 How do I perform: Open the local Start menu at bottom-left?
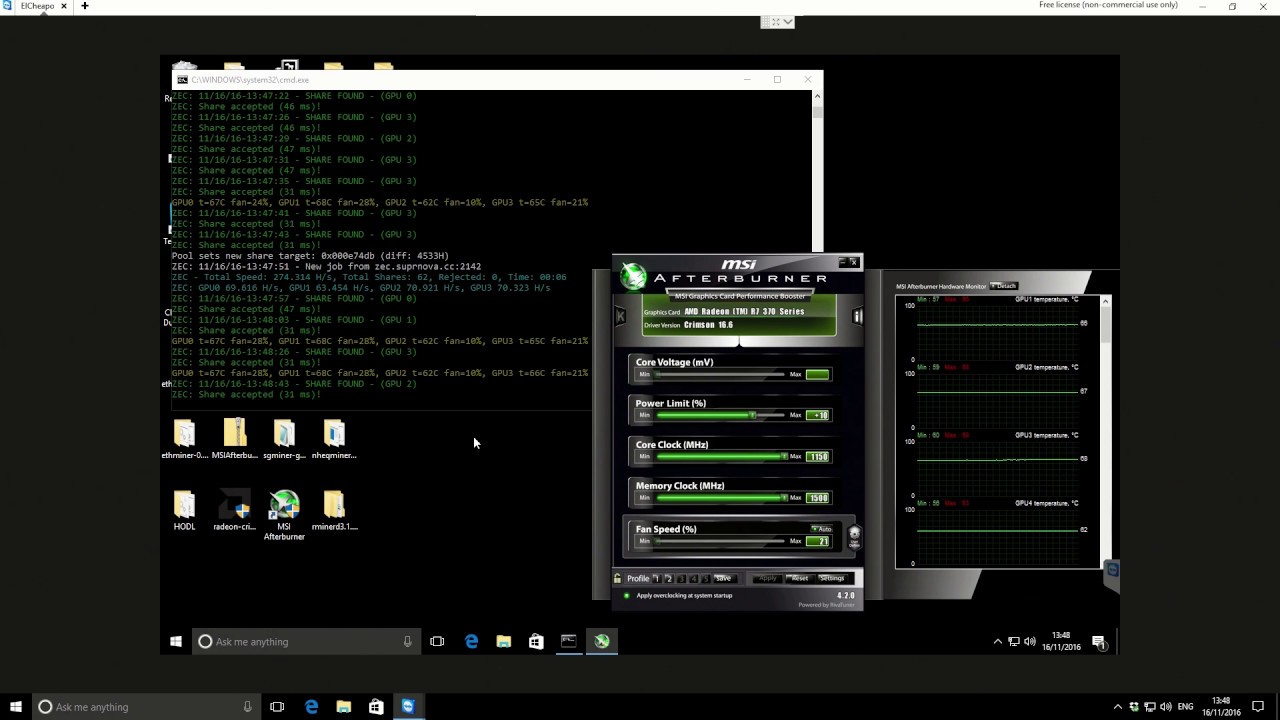click(14, 707)
